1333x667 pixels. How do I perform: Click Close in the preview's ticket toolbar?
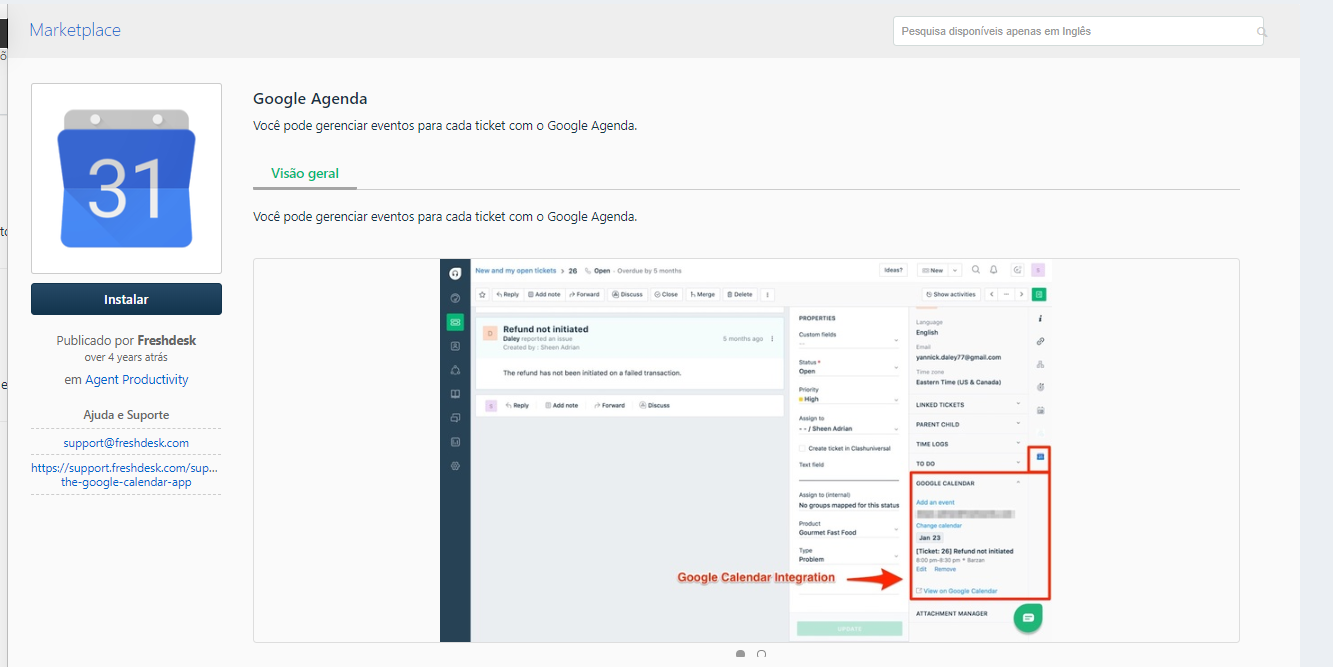tap(666, 295)
